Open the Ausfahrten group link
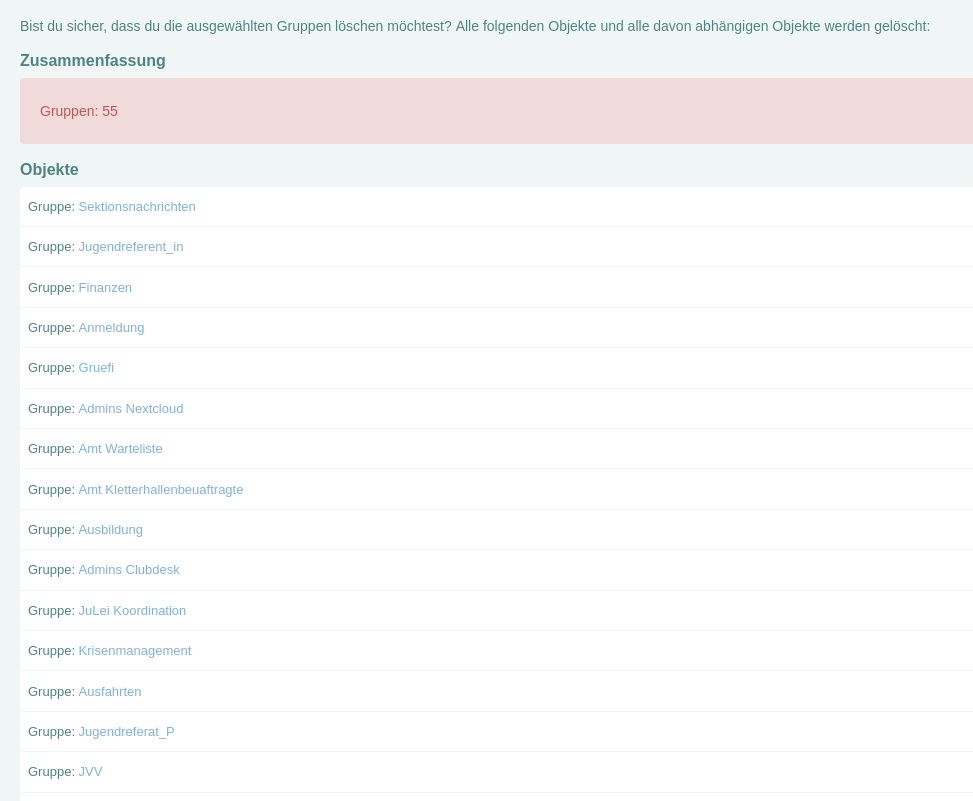 tap(110, 692)
